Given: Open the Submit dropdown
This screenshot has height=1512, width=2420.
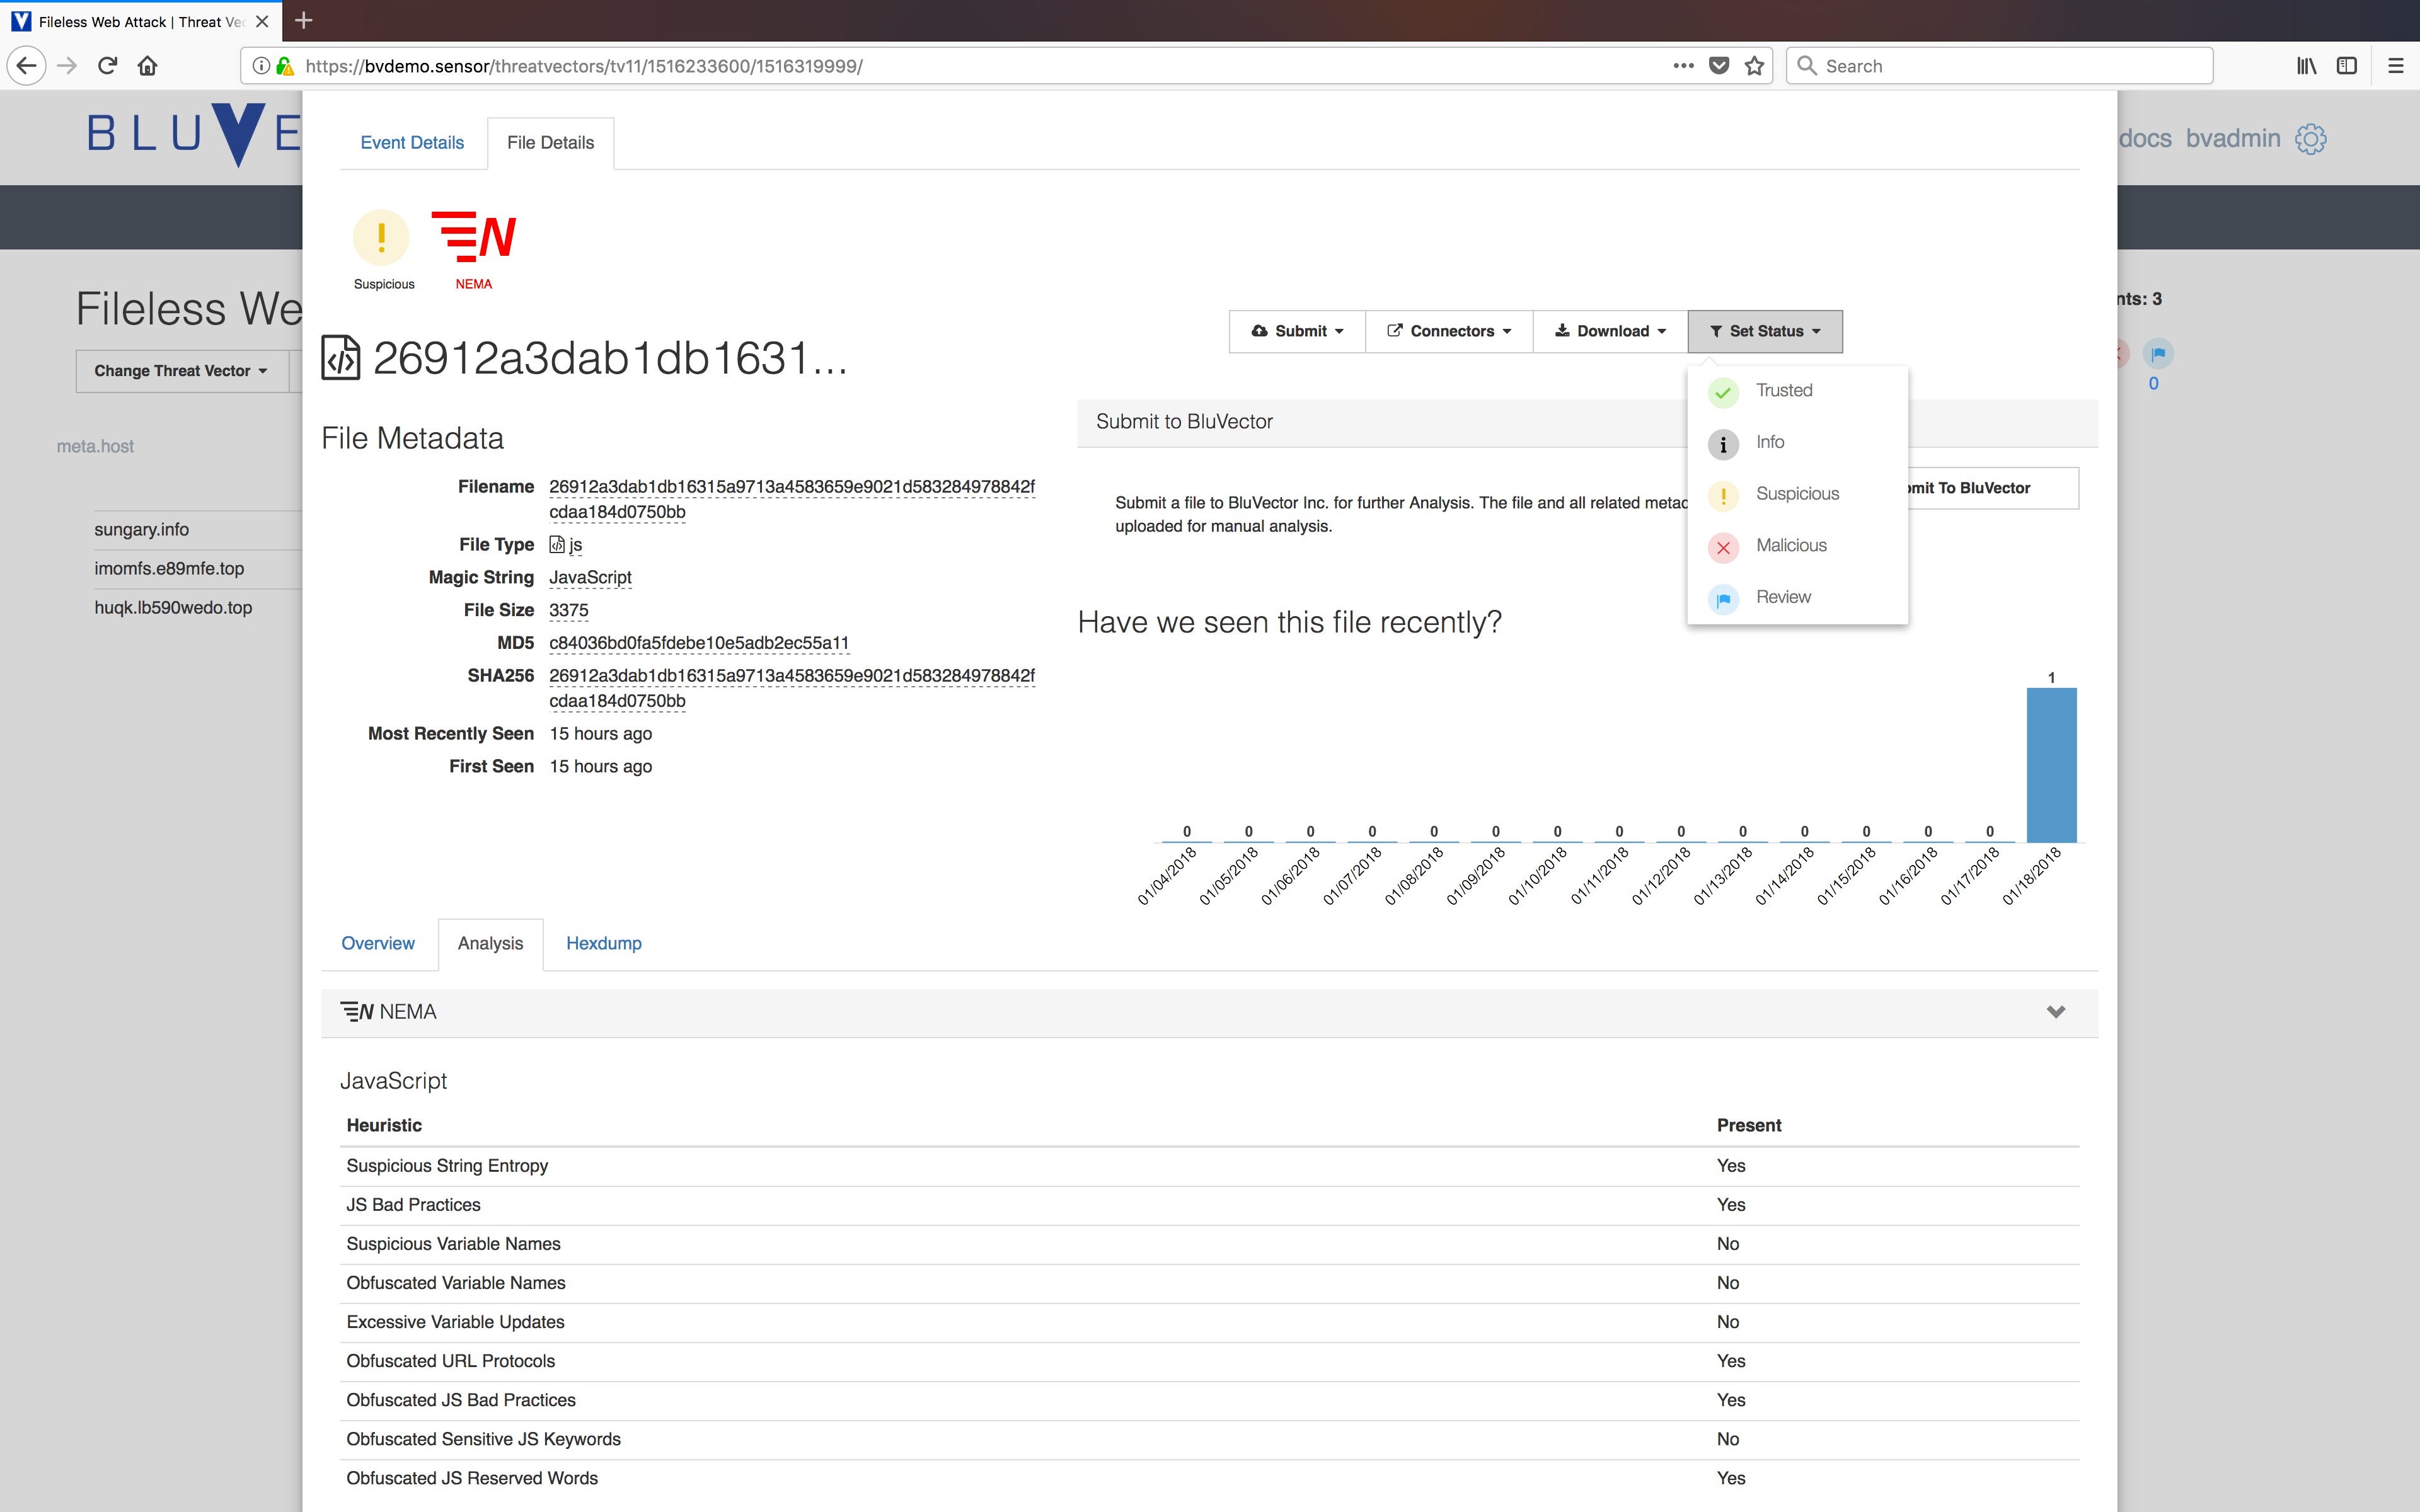Looking at the screenshot, I should (x=1297, y=331).
